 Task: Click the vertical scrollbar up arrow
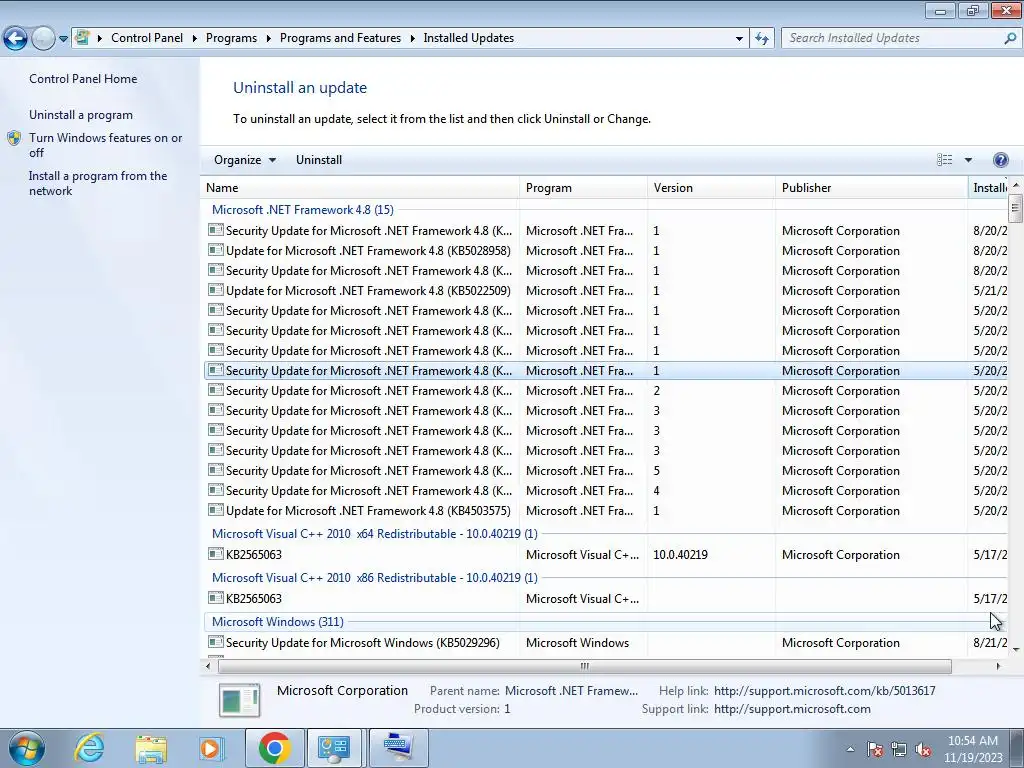(x=1016, y=186)
